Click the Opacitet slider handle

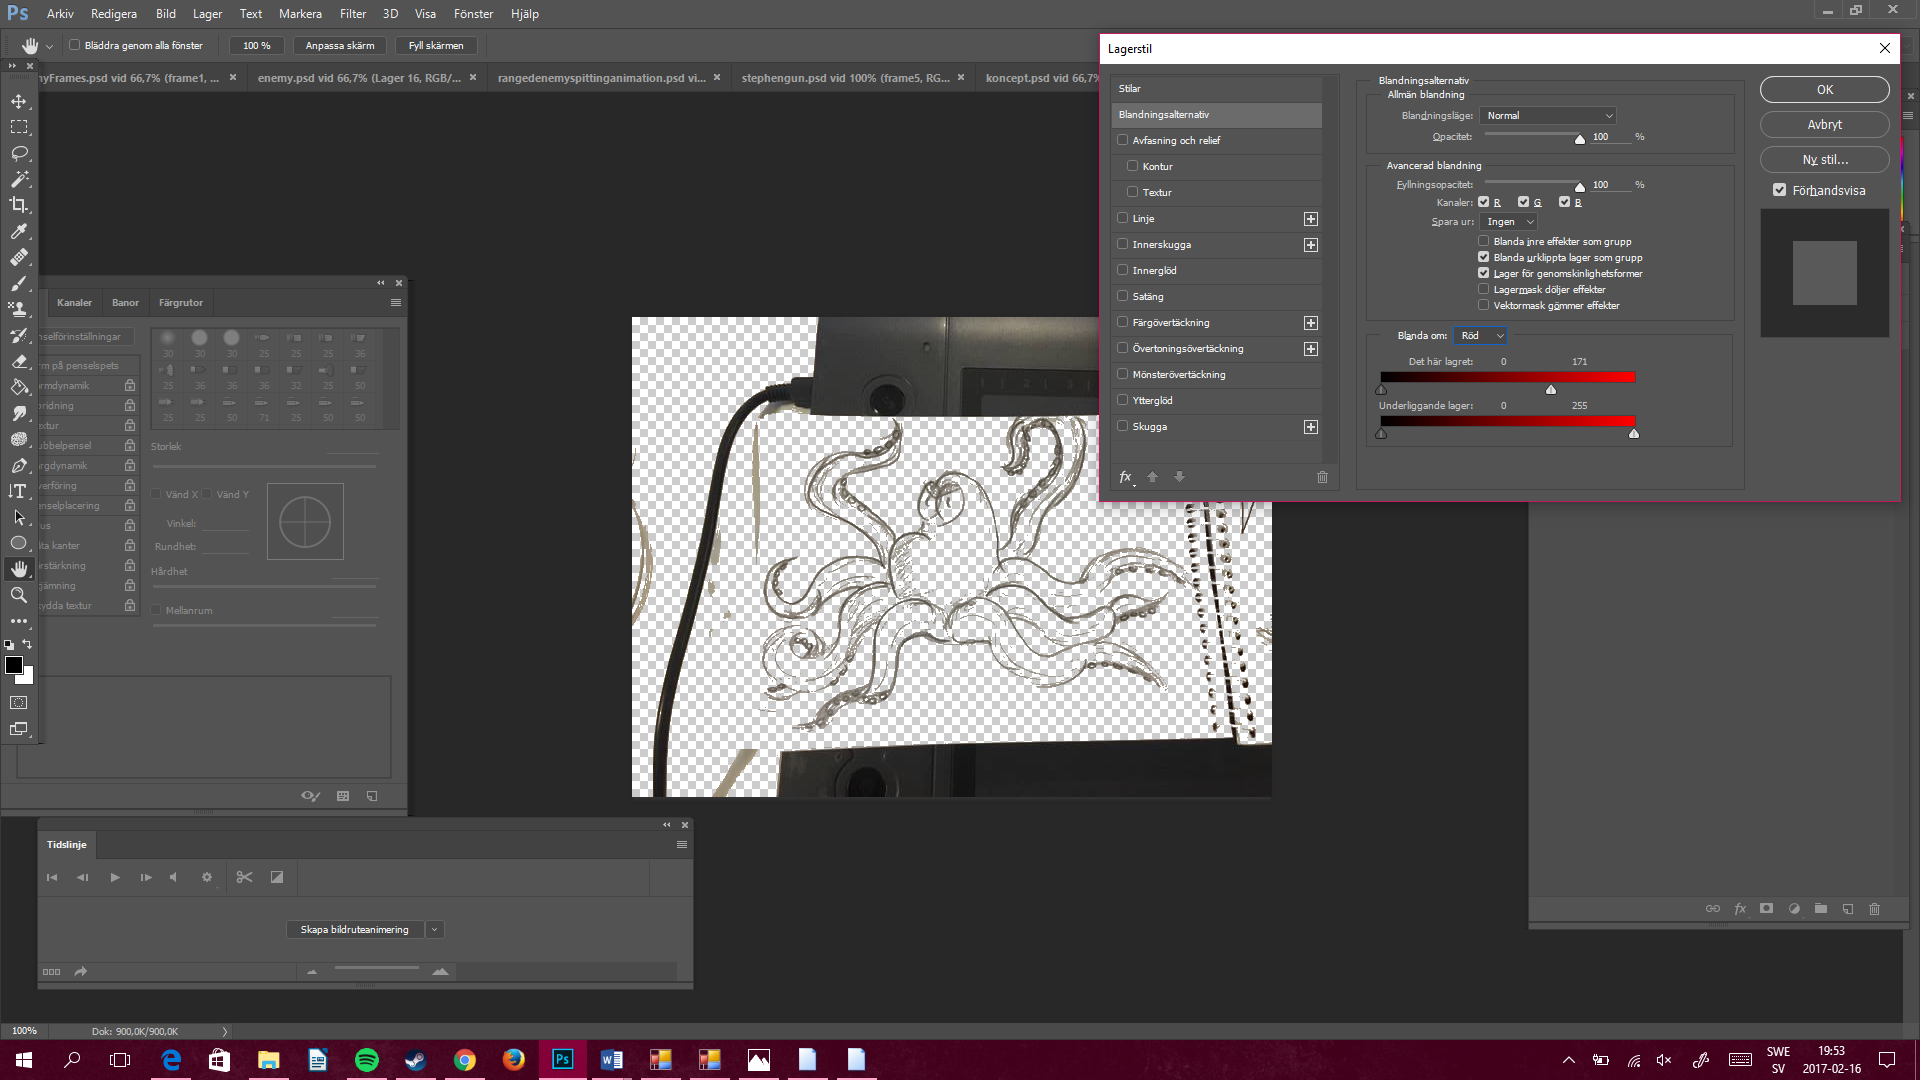click(1580, 139)
